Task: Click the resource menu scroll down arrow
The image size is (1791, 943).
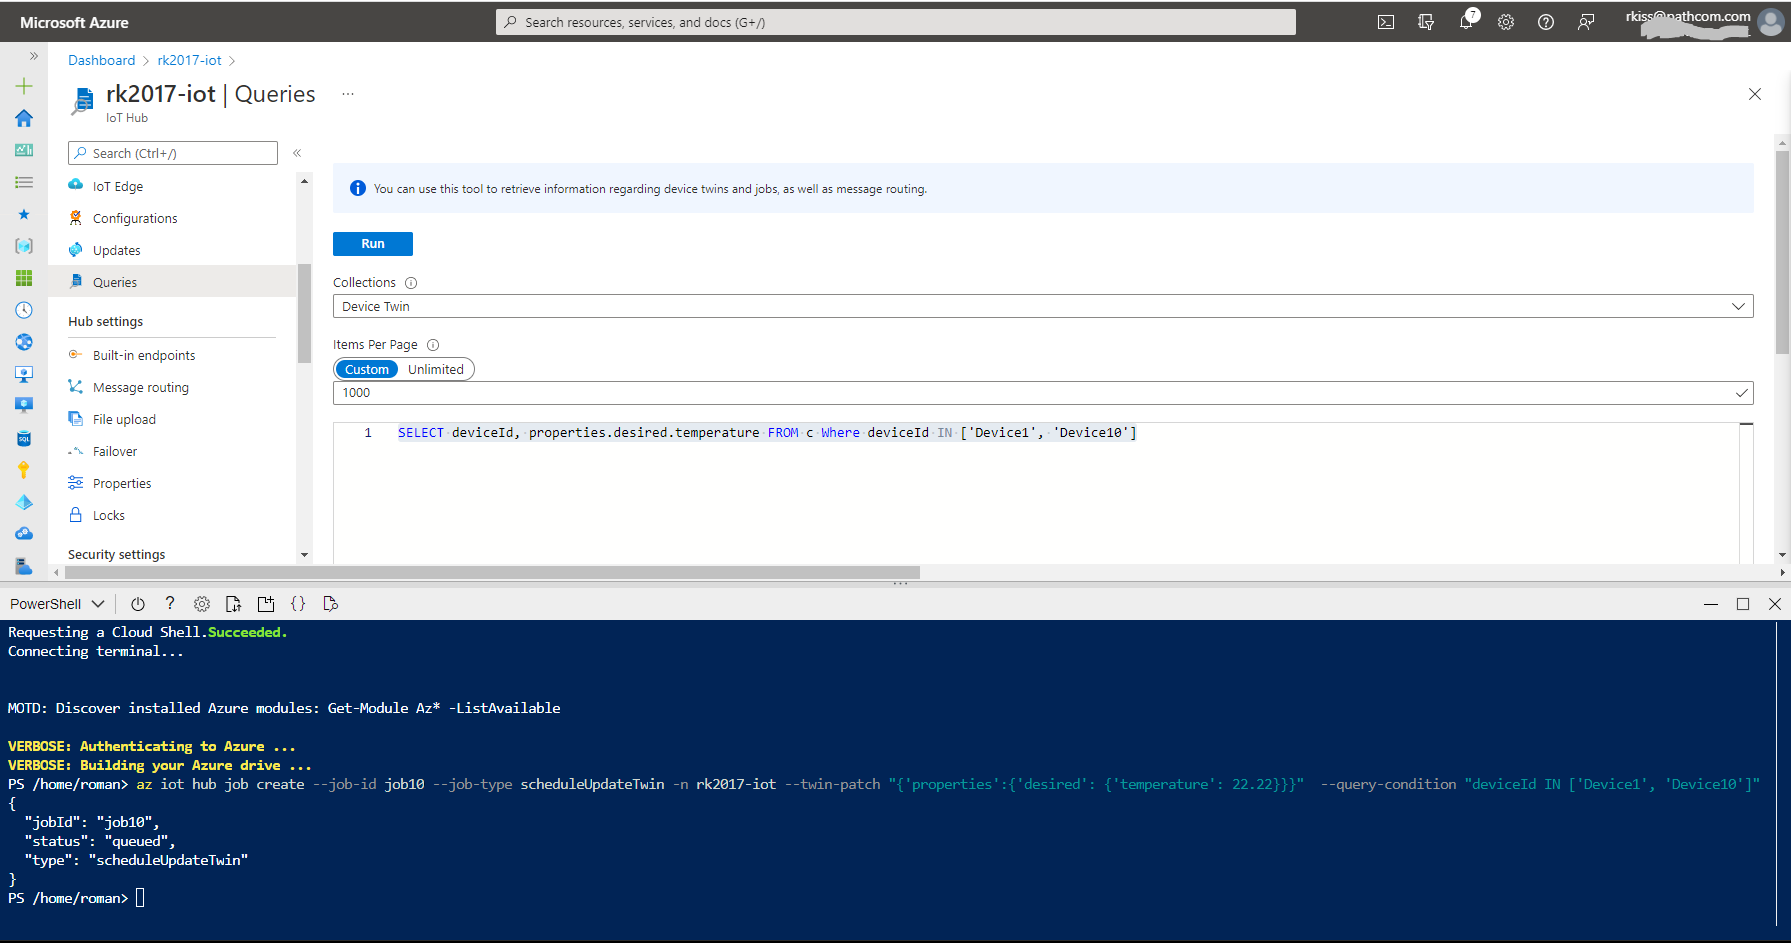Action: pos(304,555)
